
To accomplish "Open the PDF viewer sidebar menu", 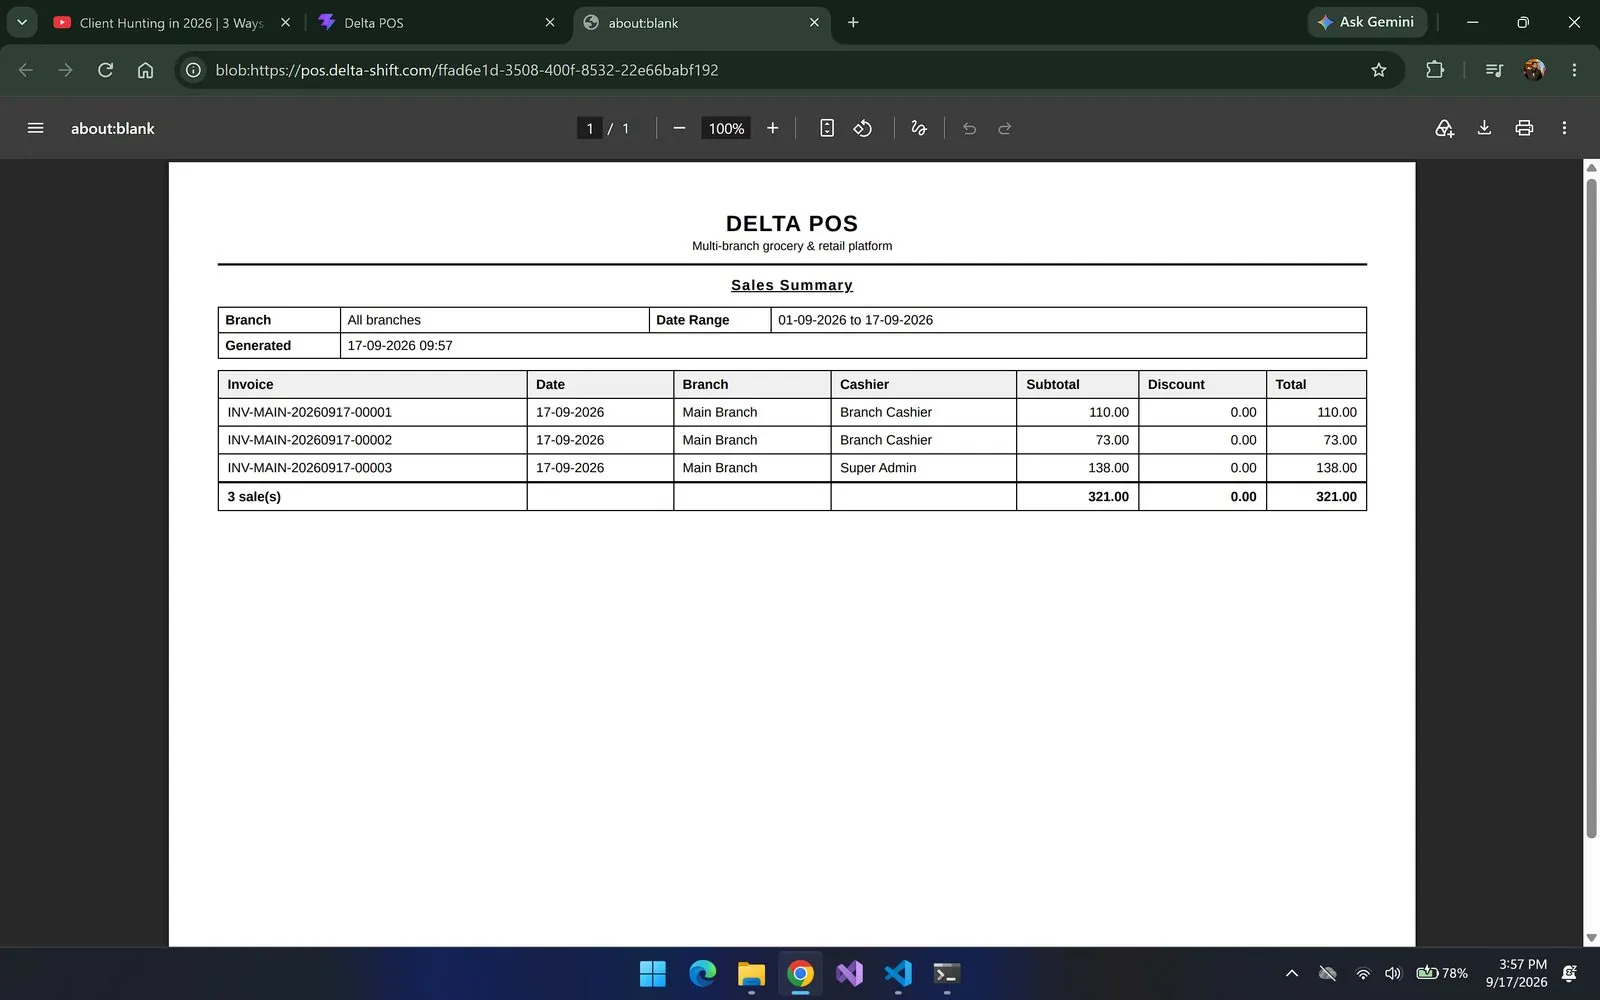I will pos(35,128).
